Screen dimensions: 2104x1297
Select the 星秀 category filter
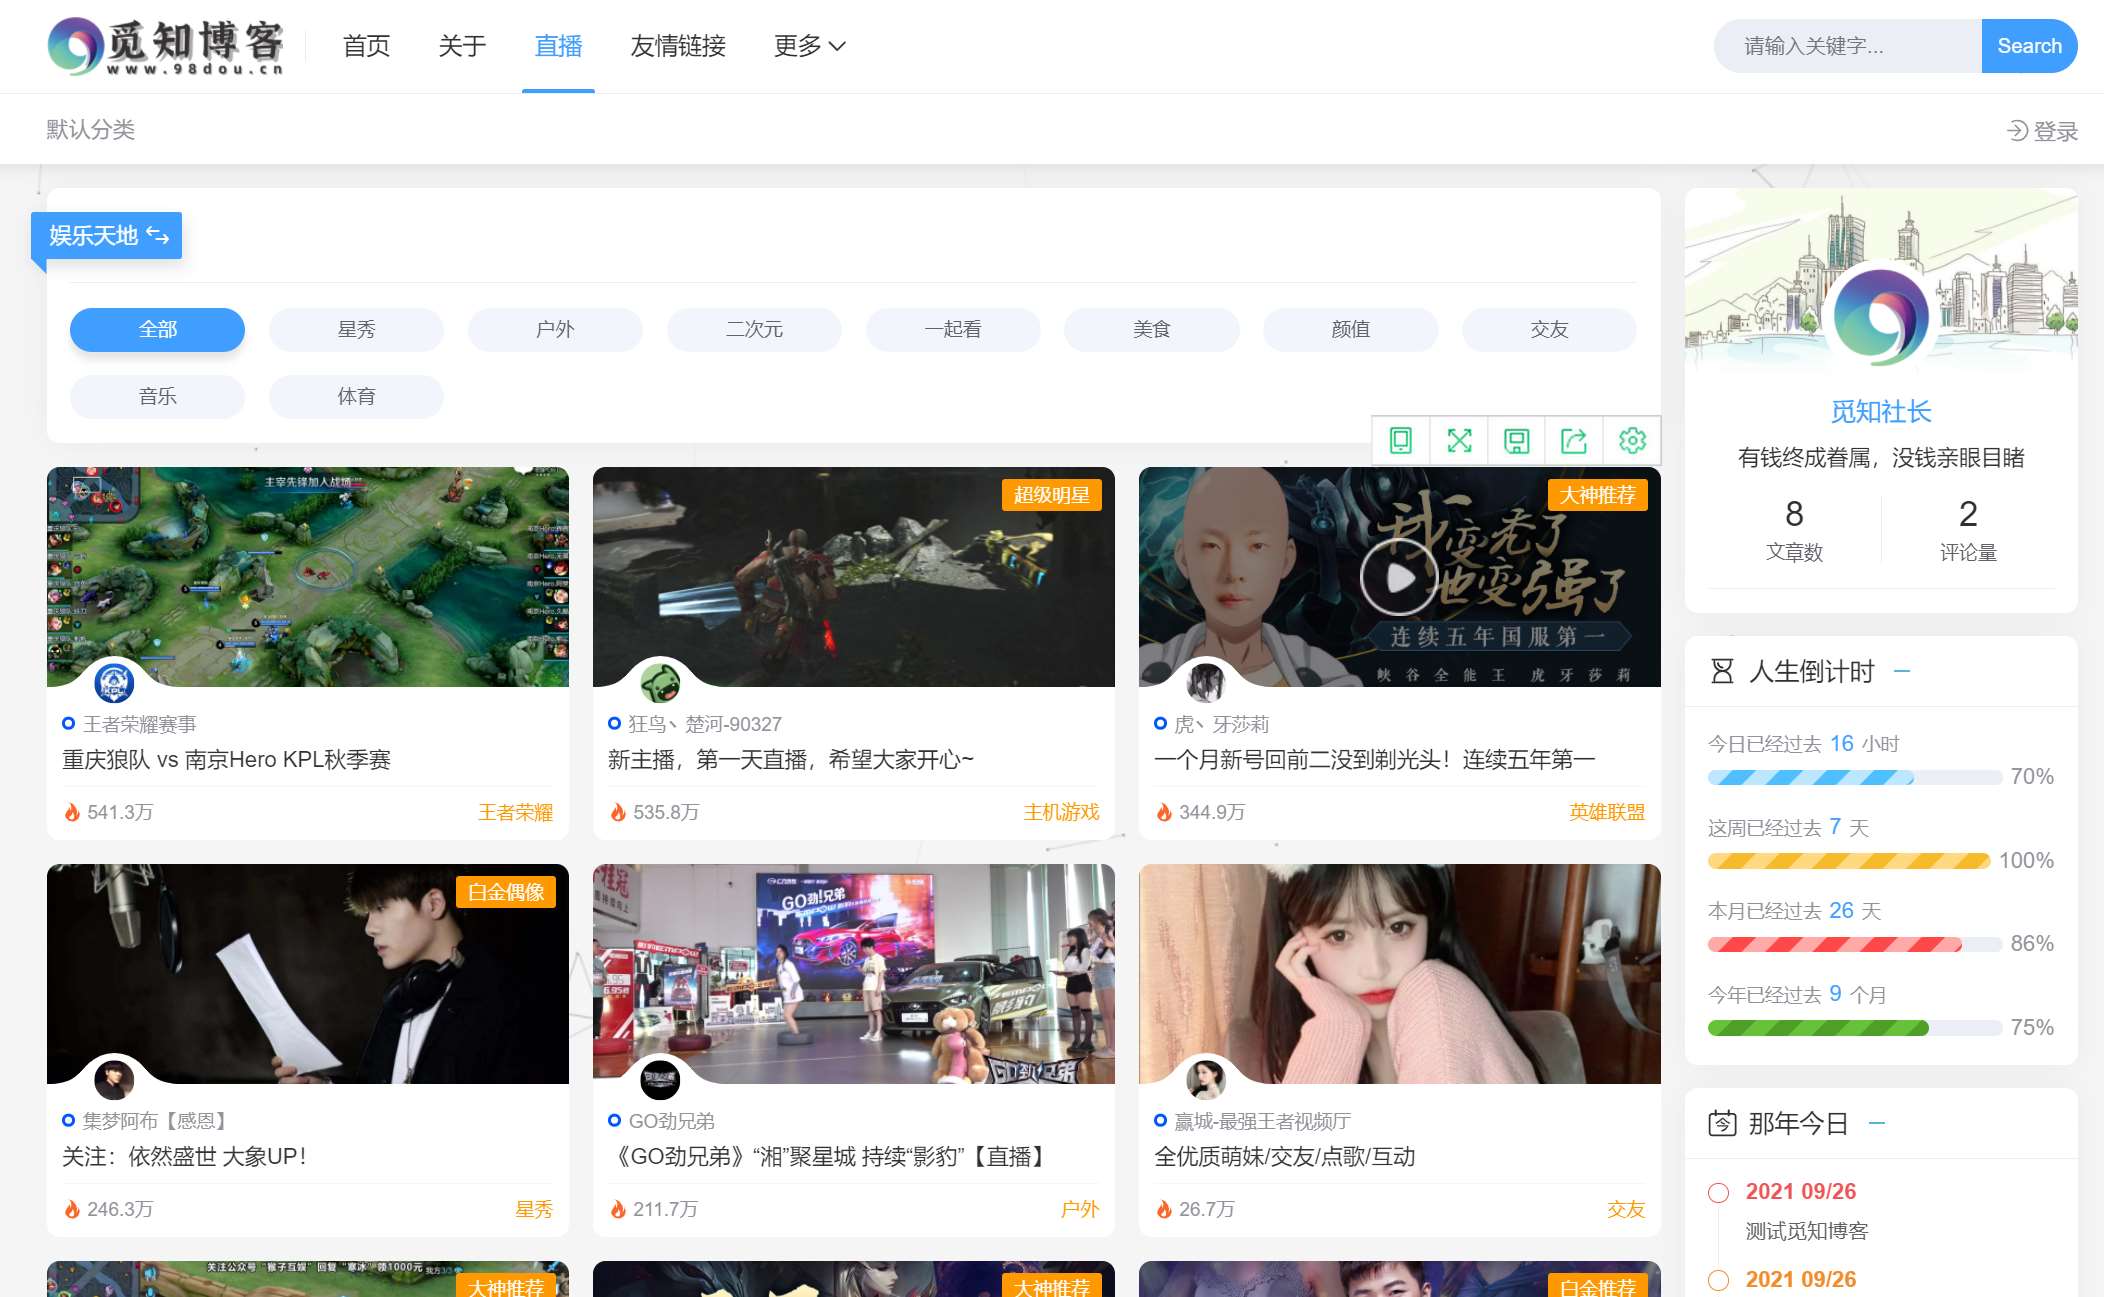click(x=356, y=330)
